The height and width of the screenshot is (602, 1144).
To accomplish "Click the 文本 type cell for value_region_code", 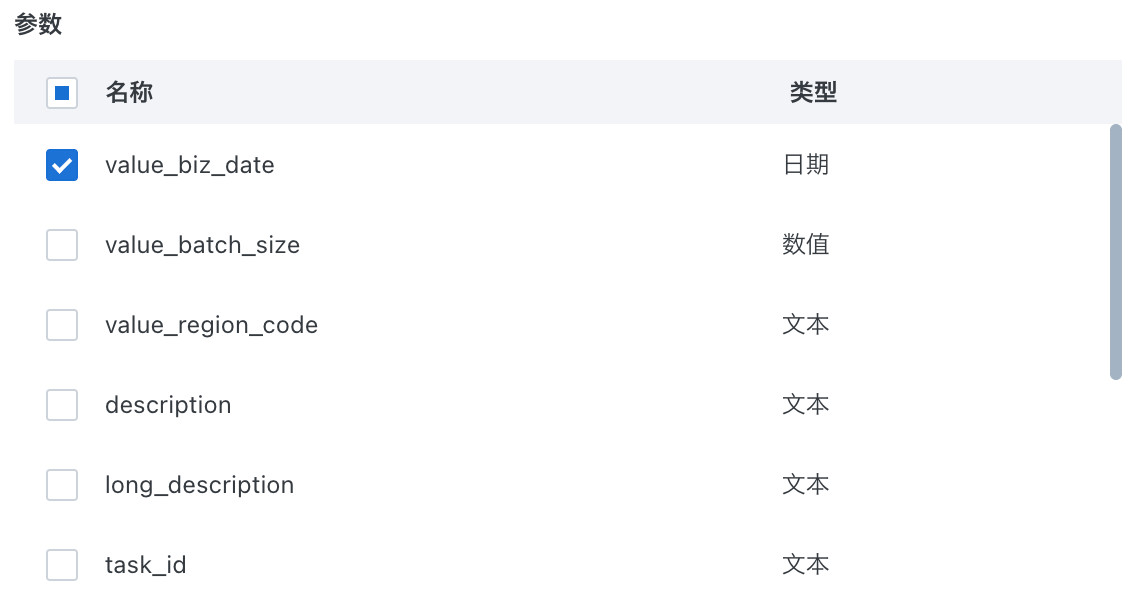I will click(x=806, y=325).
